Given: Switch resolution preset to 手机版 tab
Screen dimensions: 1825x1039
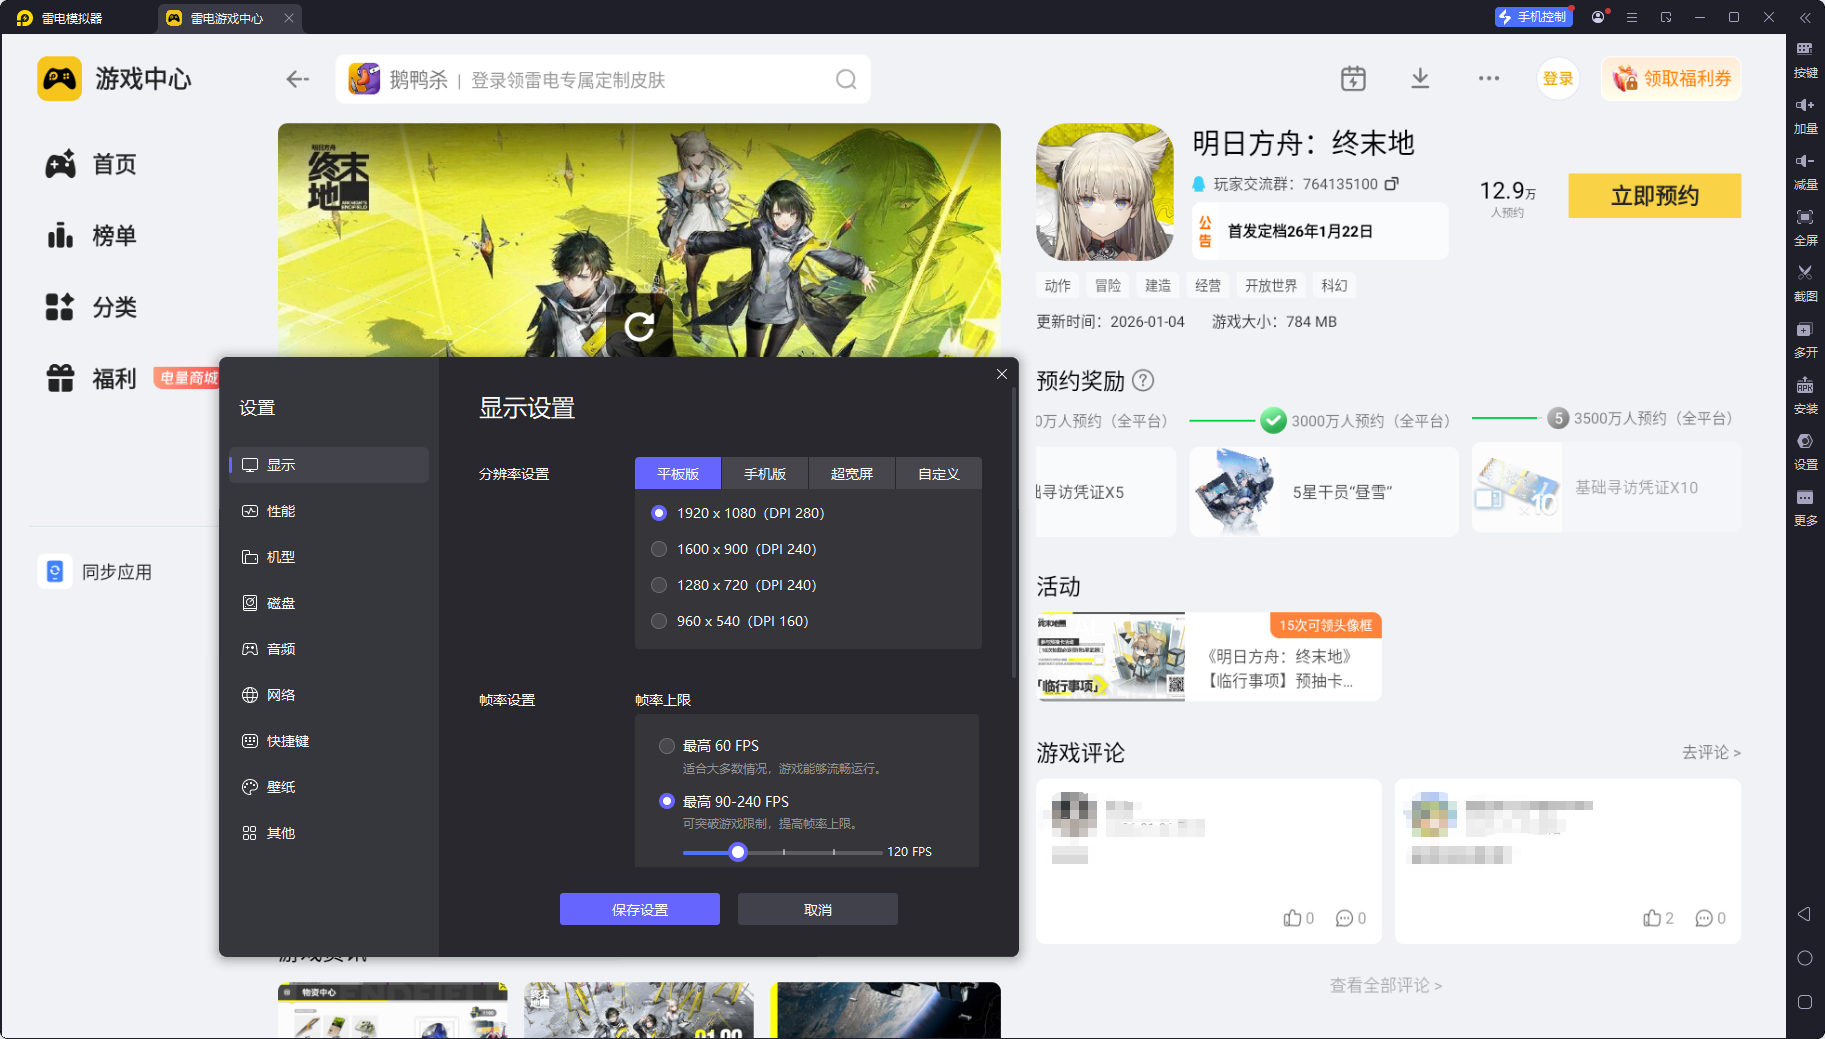Looking at the screenshot, I should [x=765, y=474].
